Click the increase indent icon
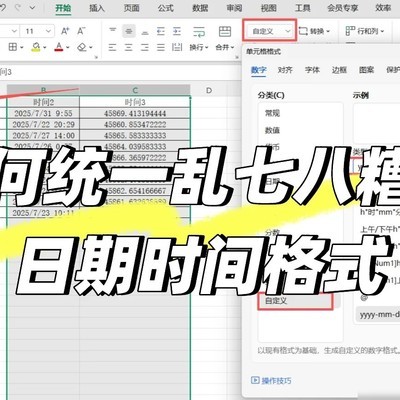 [177, 31]
